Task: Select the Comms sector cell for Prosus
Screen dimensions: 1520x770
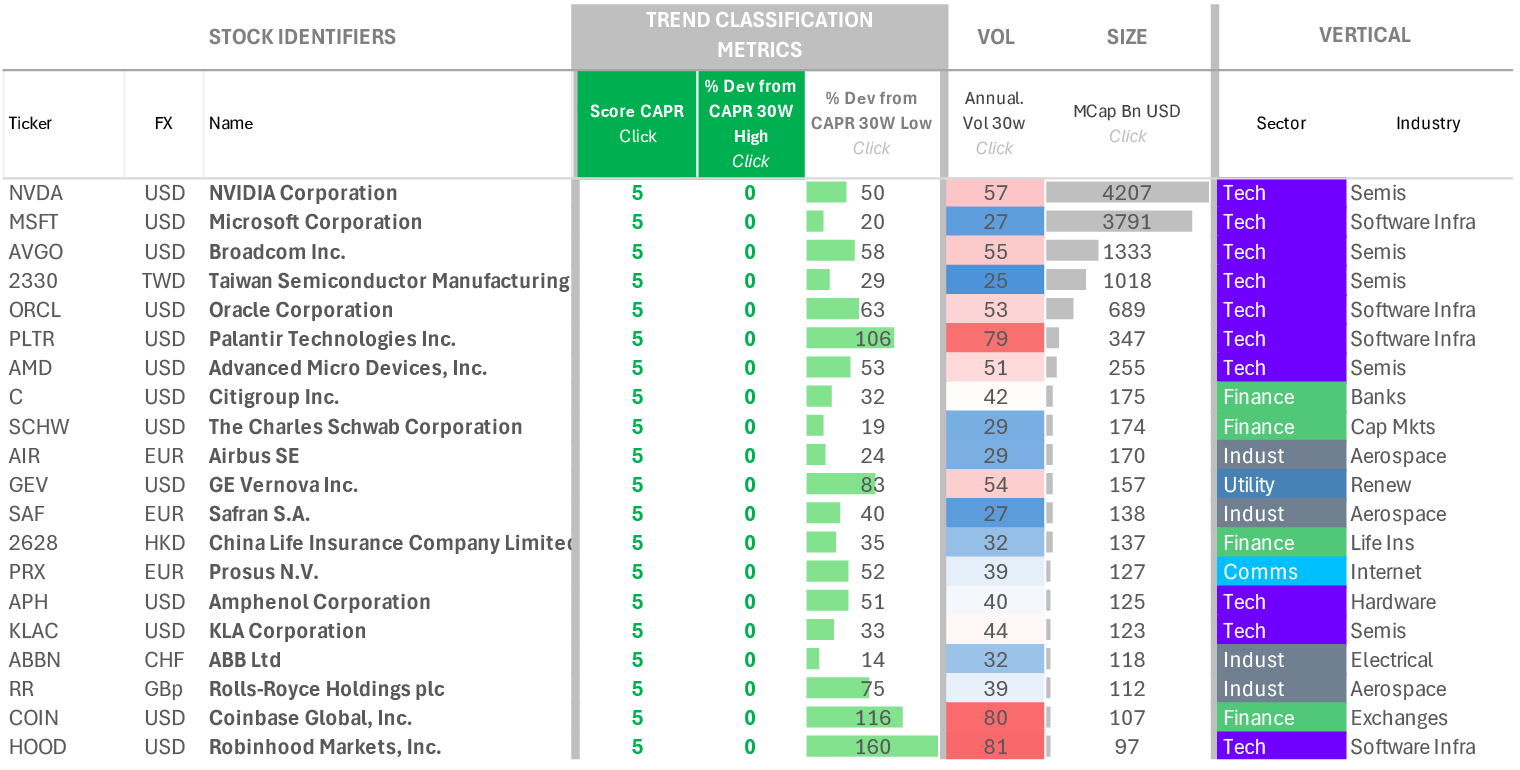Action: pos(1282,572)
